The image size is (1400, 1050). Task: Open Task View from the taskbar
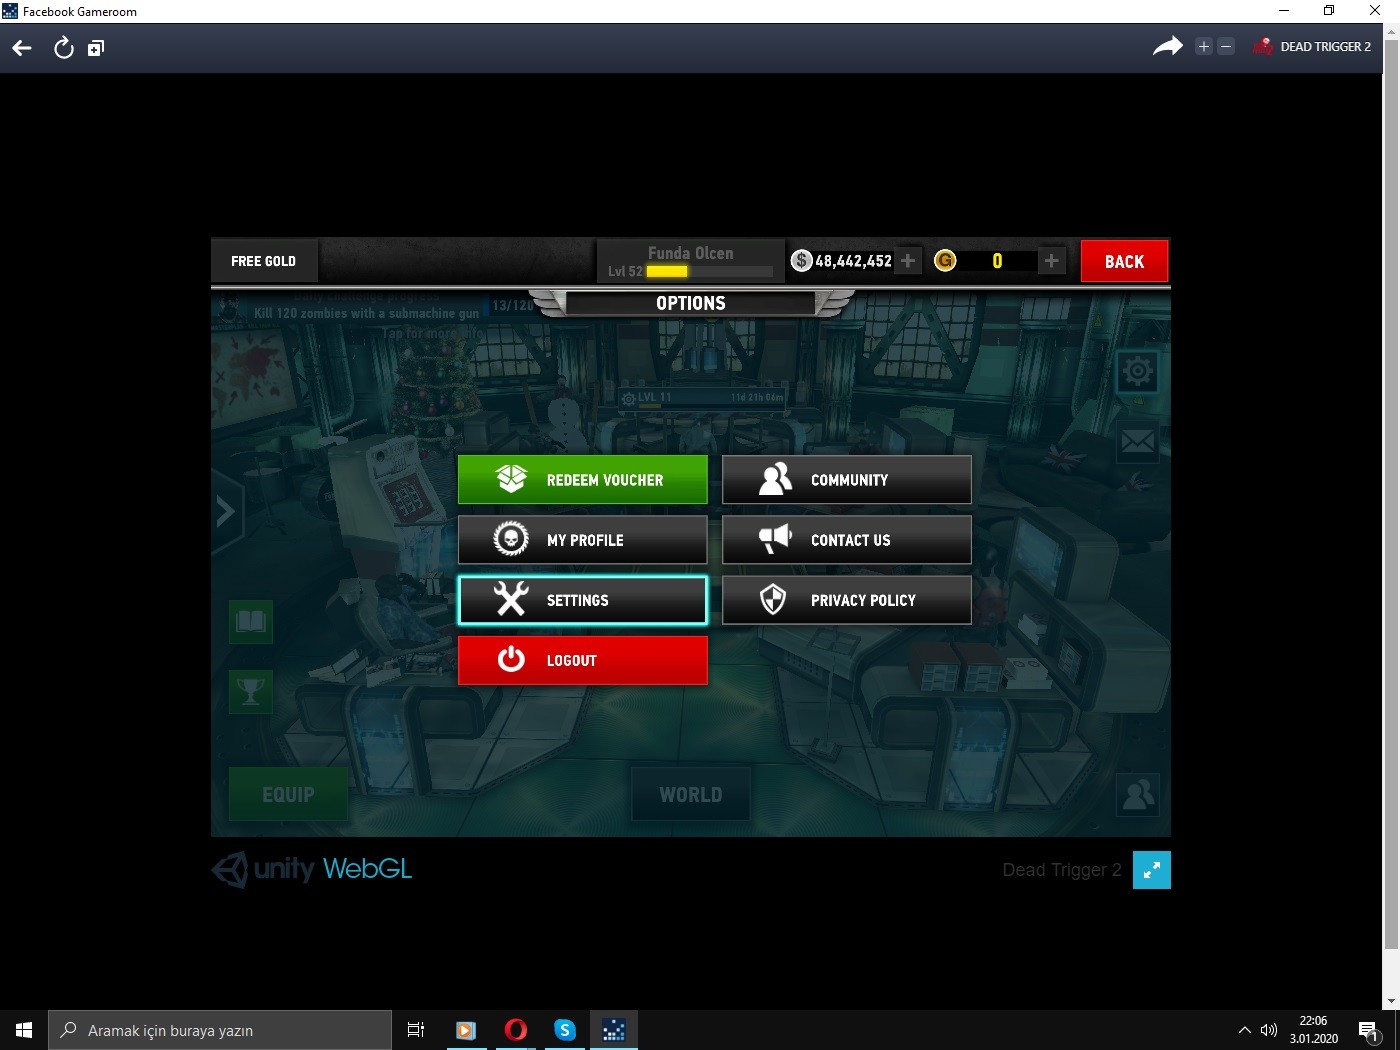416,1030
